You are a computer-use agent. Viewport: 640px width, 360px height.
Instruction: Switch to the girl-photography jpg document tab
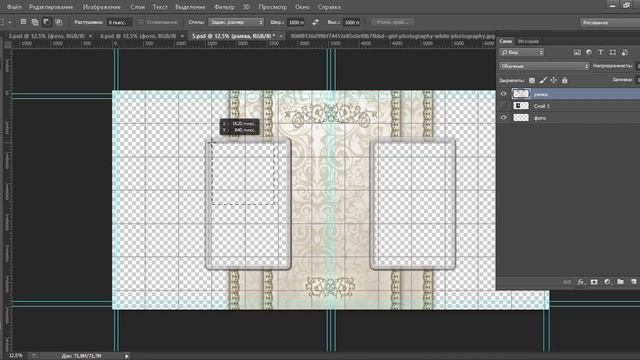click(392, 36)
